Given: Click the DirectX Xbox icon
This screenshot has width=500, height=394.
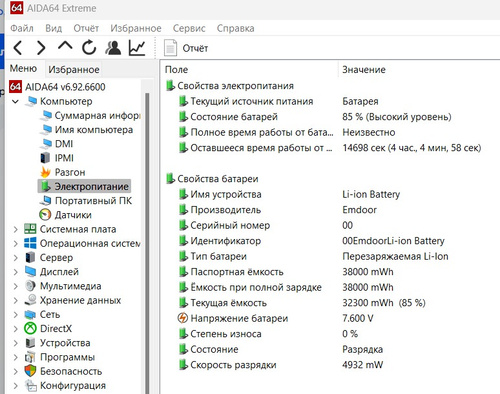Looking at the screenshot, I should 30,329.
